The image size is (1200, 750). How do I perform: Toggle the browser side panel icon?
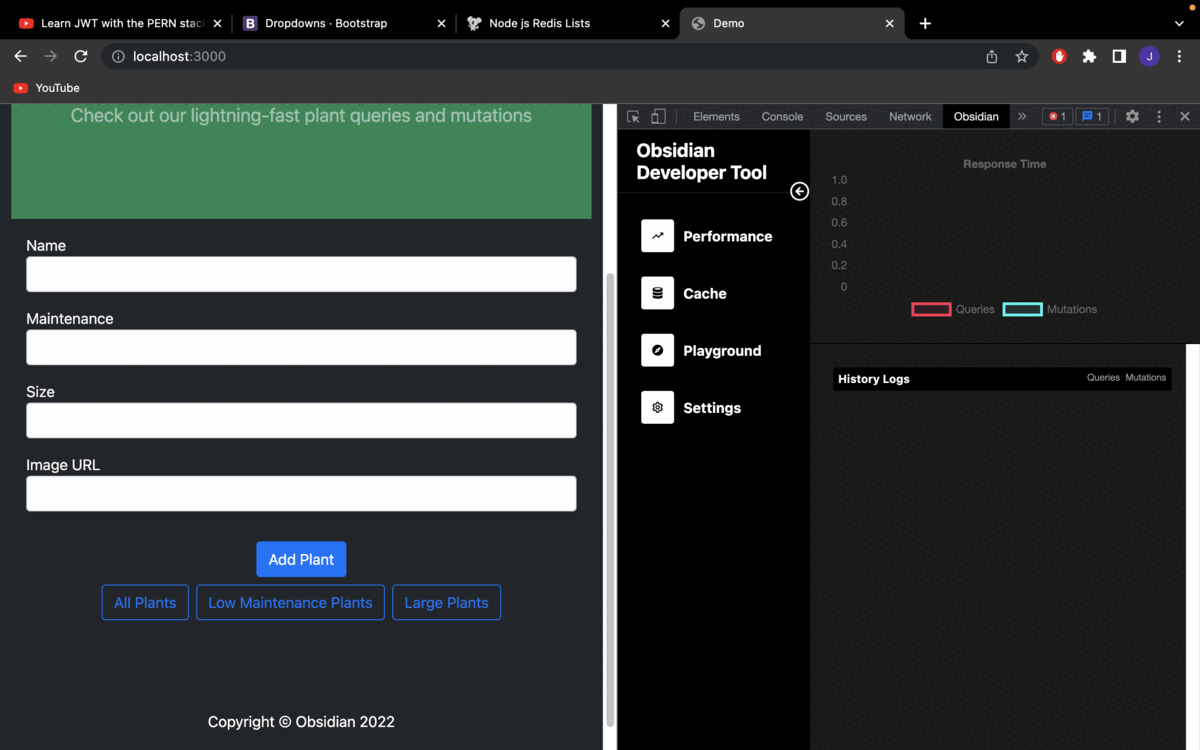point(1119,56)
